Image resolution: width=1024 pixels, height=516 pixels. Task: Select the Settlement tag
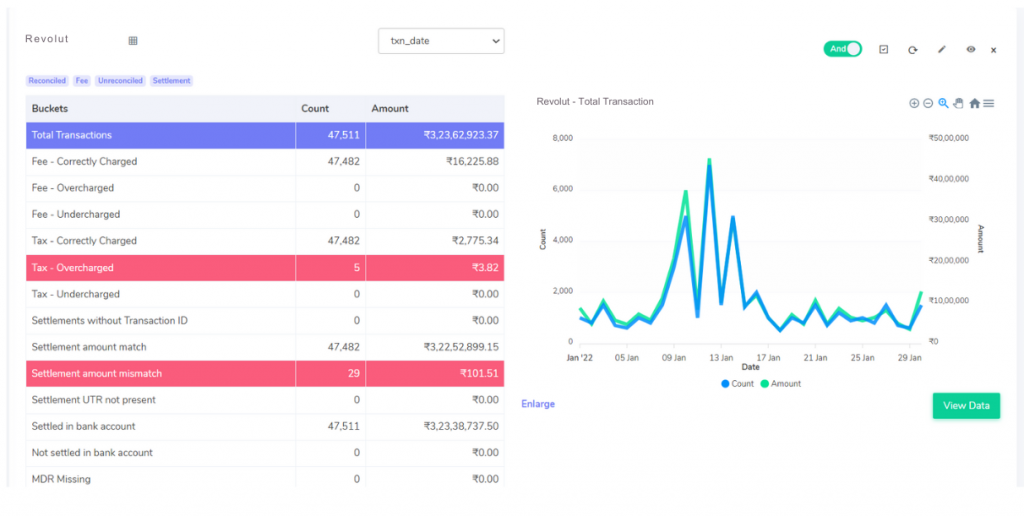click(x=171, y=81)
